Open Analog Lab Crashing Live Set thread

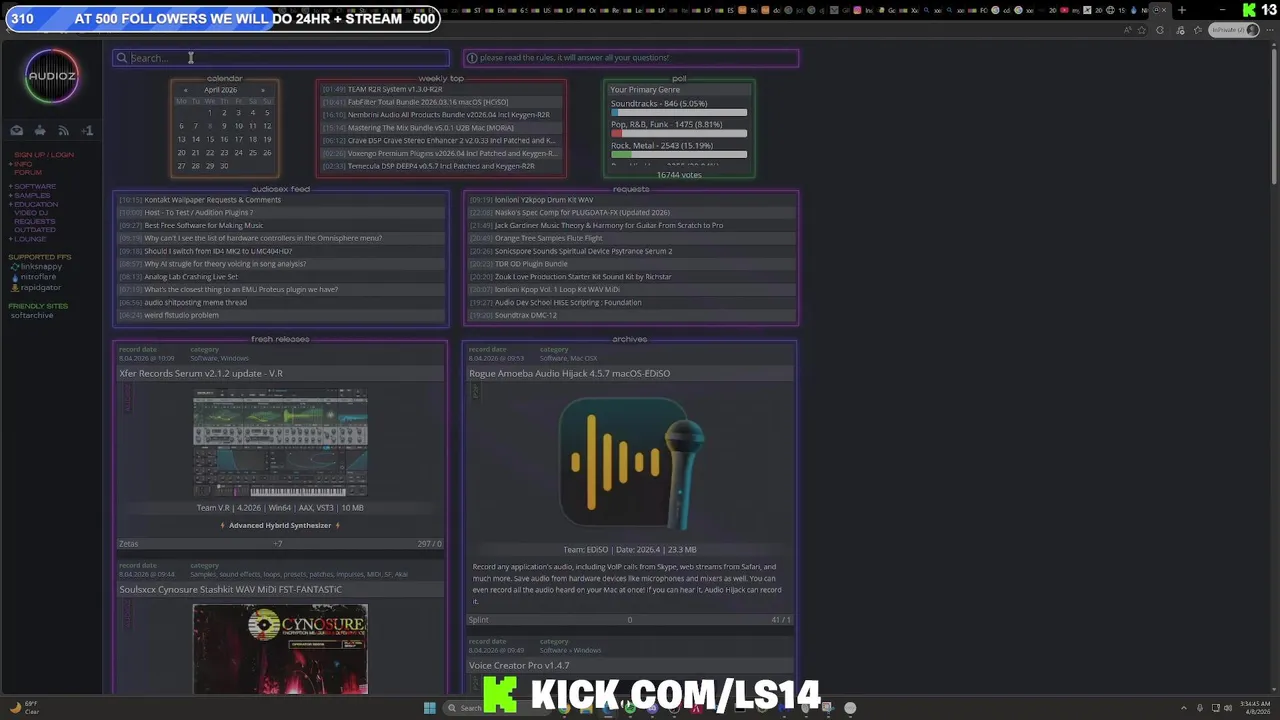pos(191,277)
